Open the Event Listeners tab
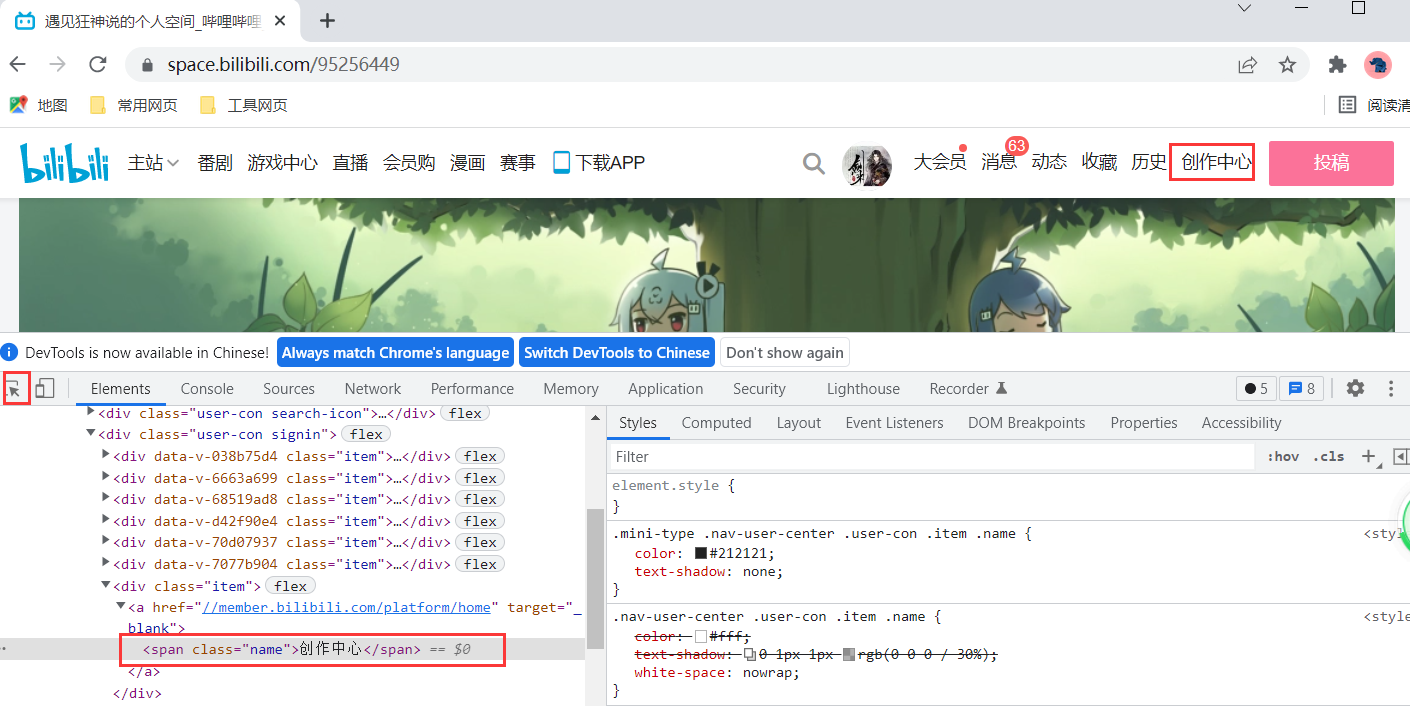Image resolution: width=1410 pixels, height=706 pixels. pos(894,423)
